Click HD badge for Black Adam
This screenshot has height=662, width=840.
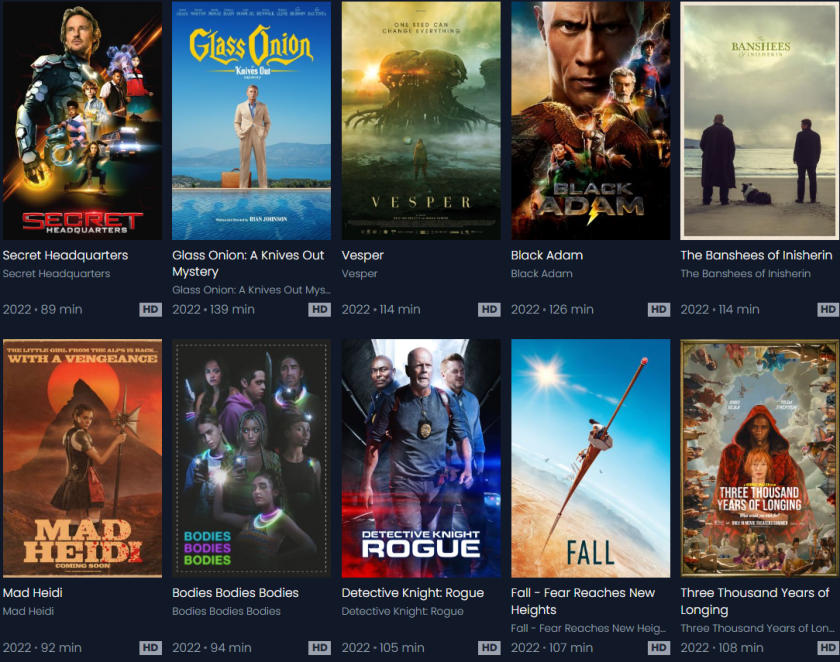coord(659,310)
